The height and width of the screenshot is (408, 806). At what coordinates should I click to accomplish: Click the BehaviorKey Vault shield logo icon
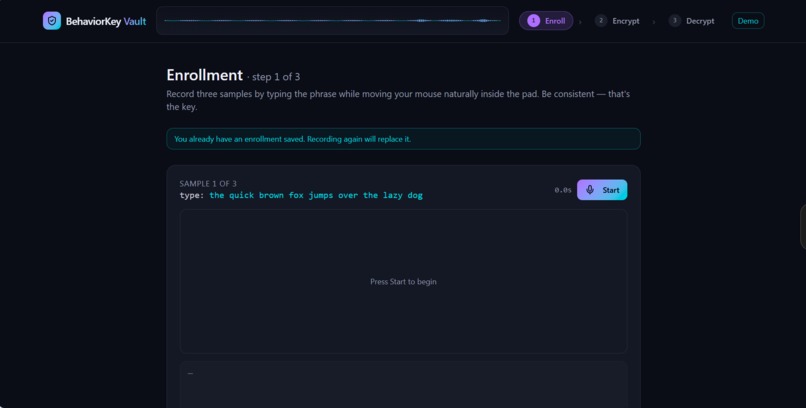click(x=52, y=21)
